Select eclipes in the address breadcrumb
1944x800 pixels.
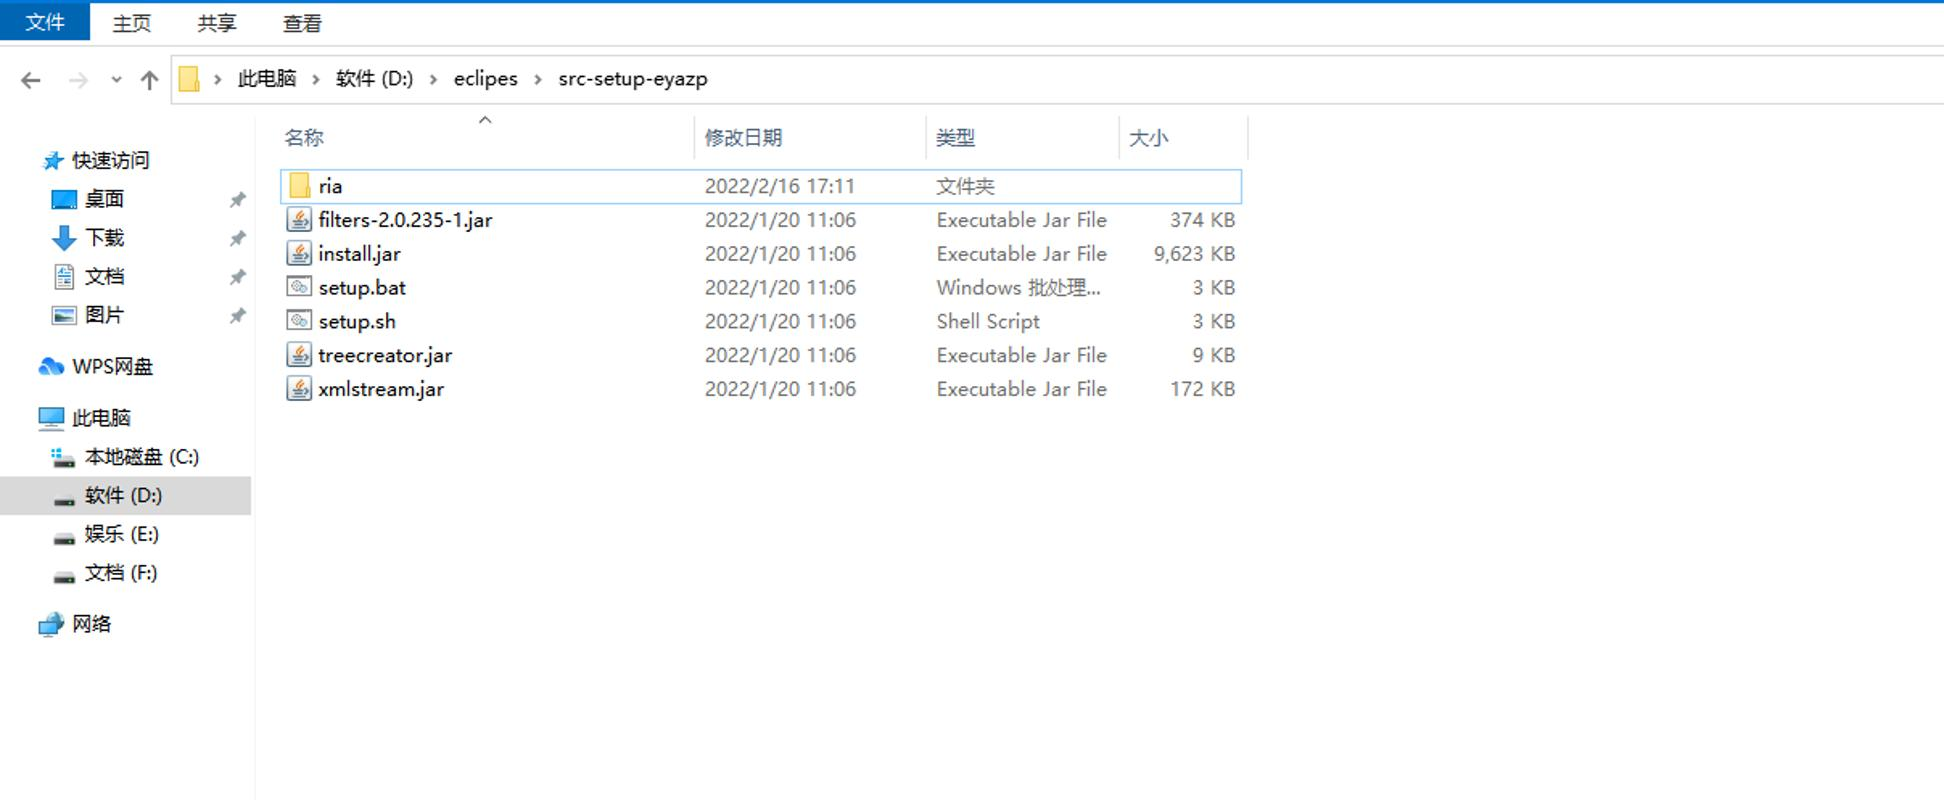(x=486, y=79)
